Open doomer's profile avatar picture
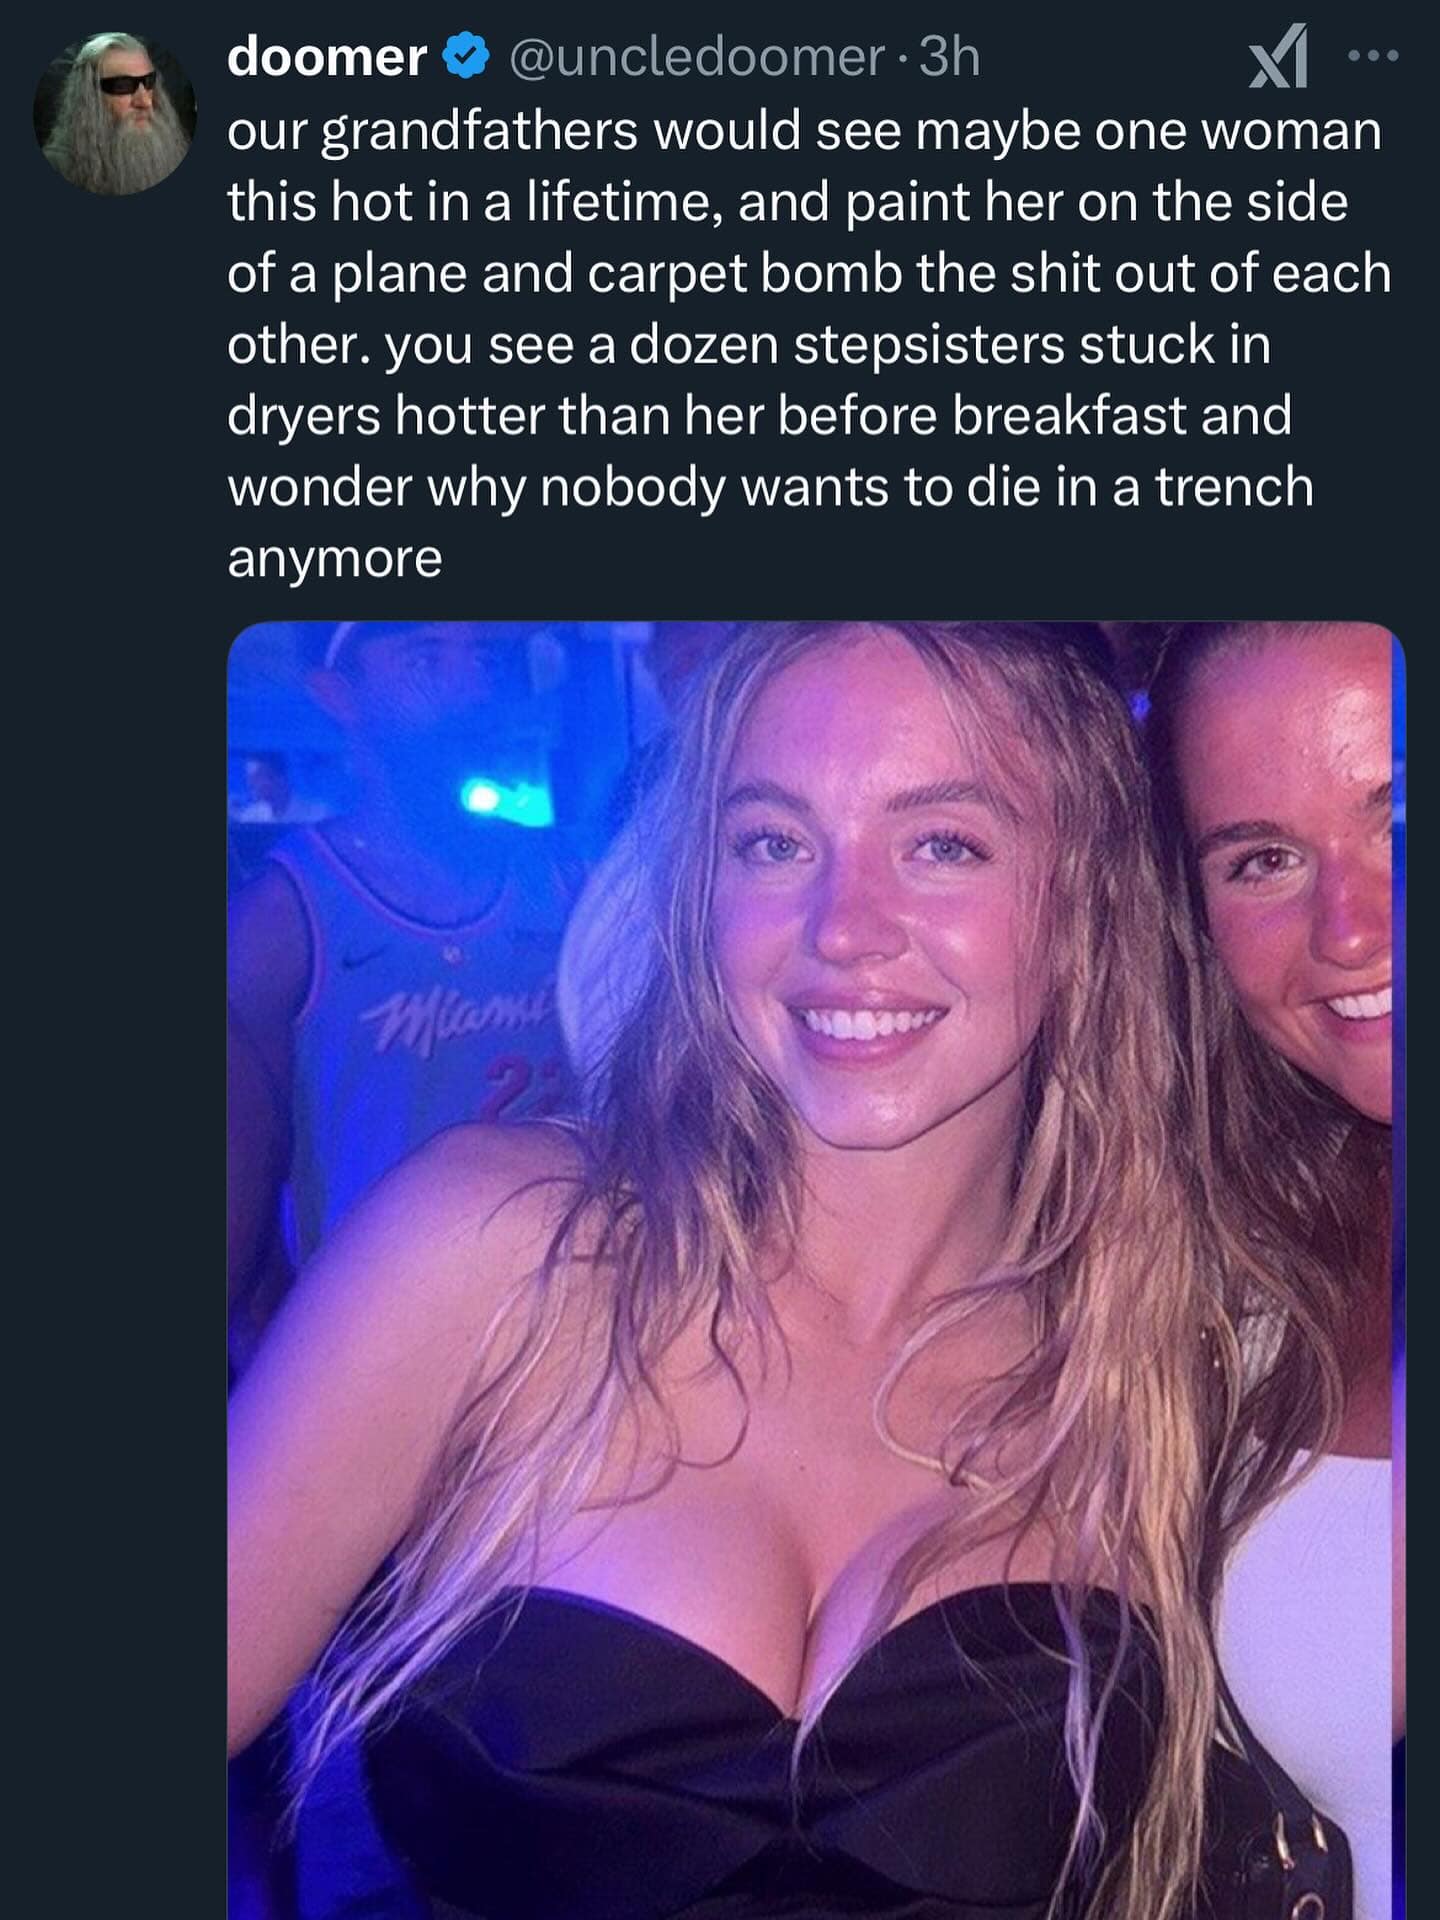The width and height of the screenshot is (1440, 1920). point(112,112)
